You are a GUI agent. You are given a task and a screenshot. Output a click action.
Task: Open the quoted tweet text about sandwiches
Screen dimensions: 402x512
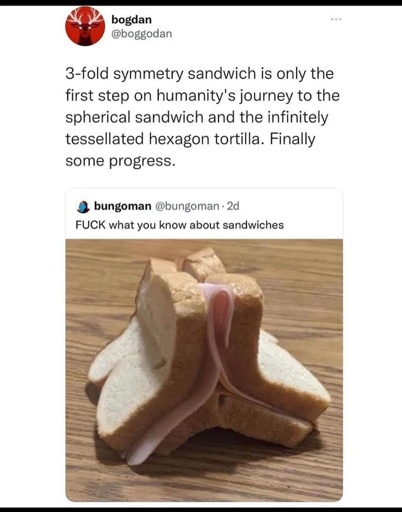point(179,225)
